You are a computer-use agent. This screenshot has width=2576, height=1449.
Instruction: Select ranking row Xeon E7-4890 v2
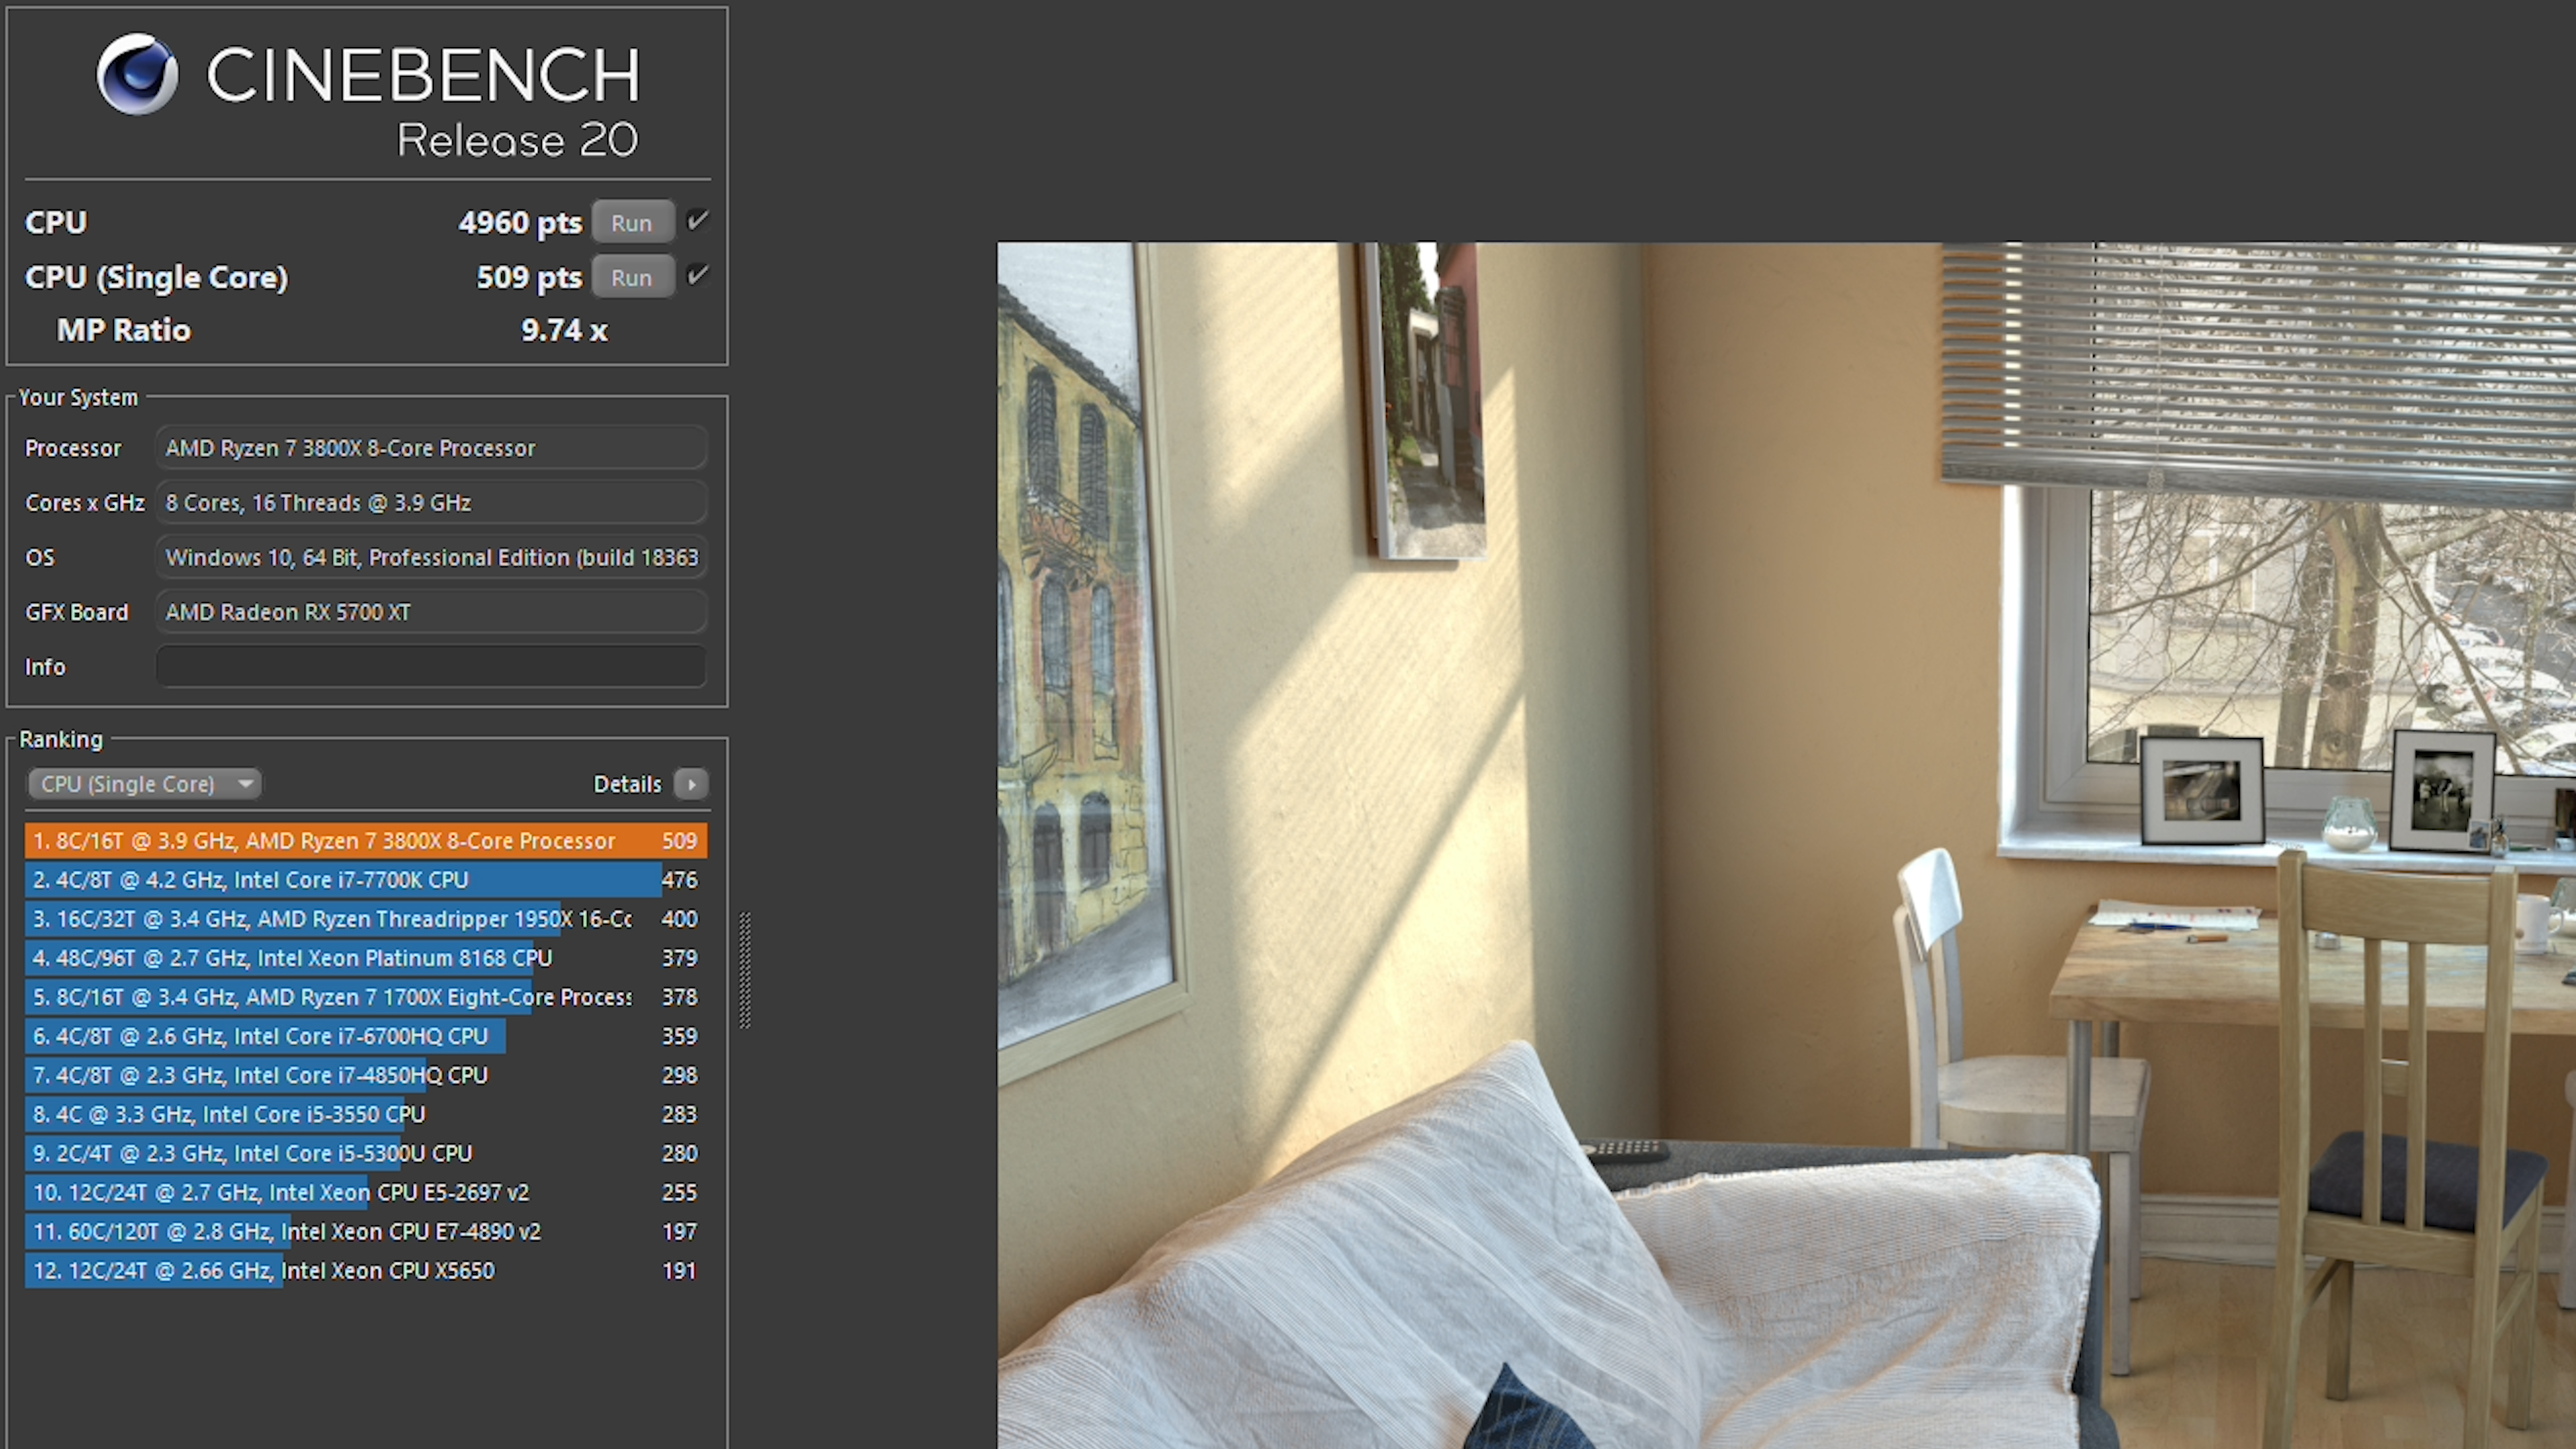click(366, 1231)
